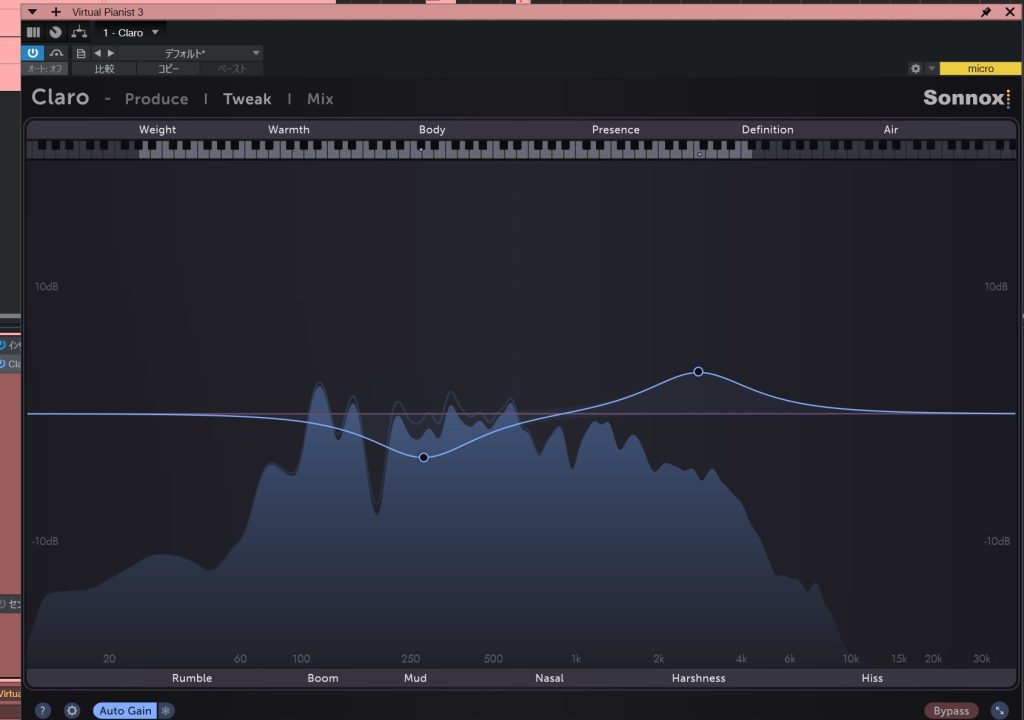This screenshot has height=720, width=1024.
Task: Toggle the Bypass button
Action: [951, 711]
